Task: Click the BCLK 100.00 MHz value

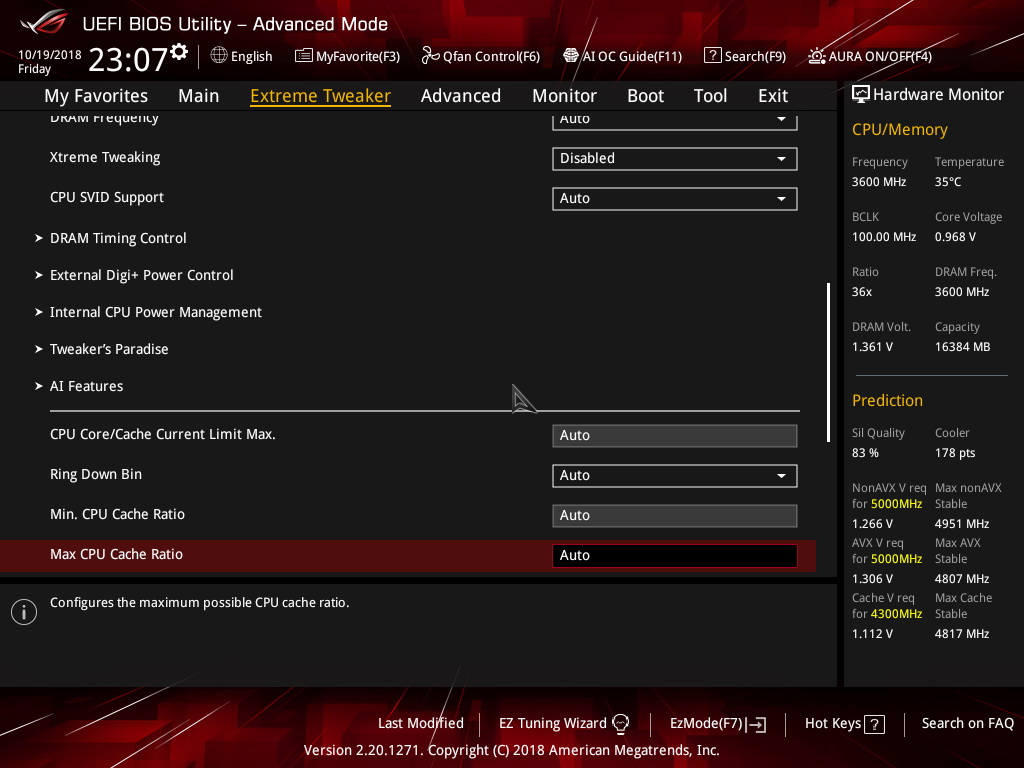Action: (884, 237)
